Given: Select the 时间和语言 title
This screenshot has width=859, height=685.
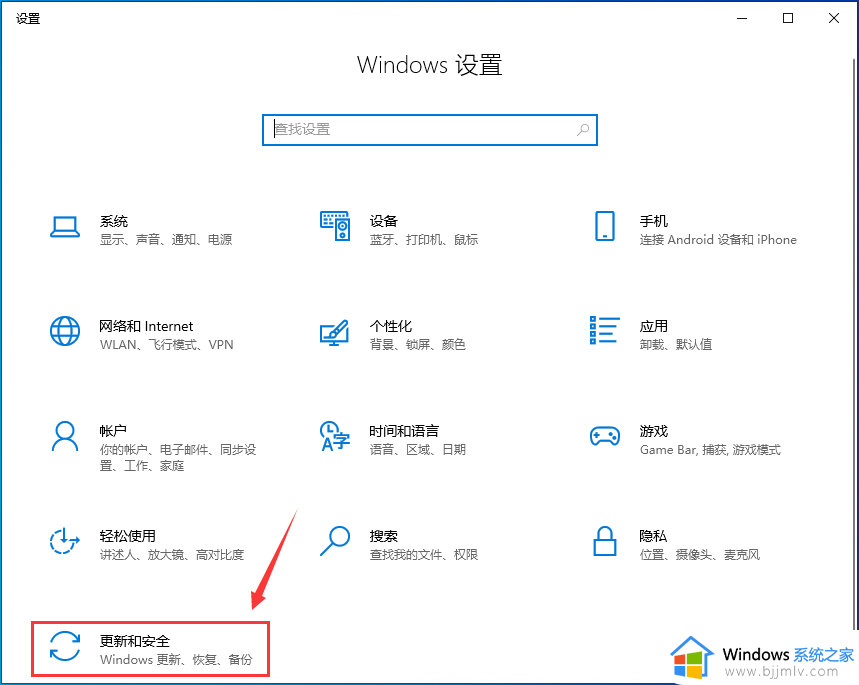Looking at the screenshot, I should (404, 431).
